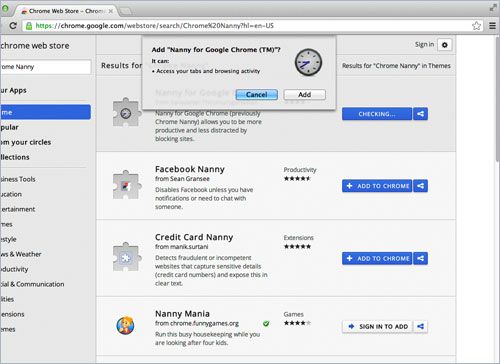500x364 pixels.
Task: Click the Extensions label for Credit Card Nanny
Action: pyautogui.click(x=299, y=238)
